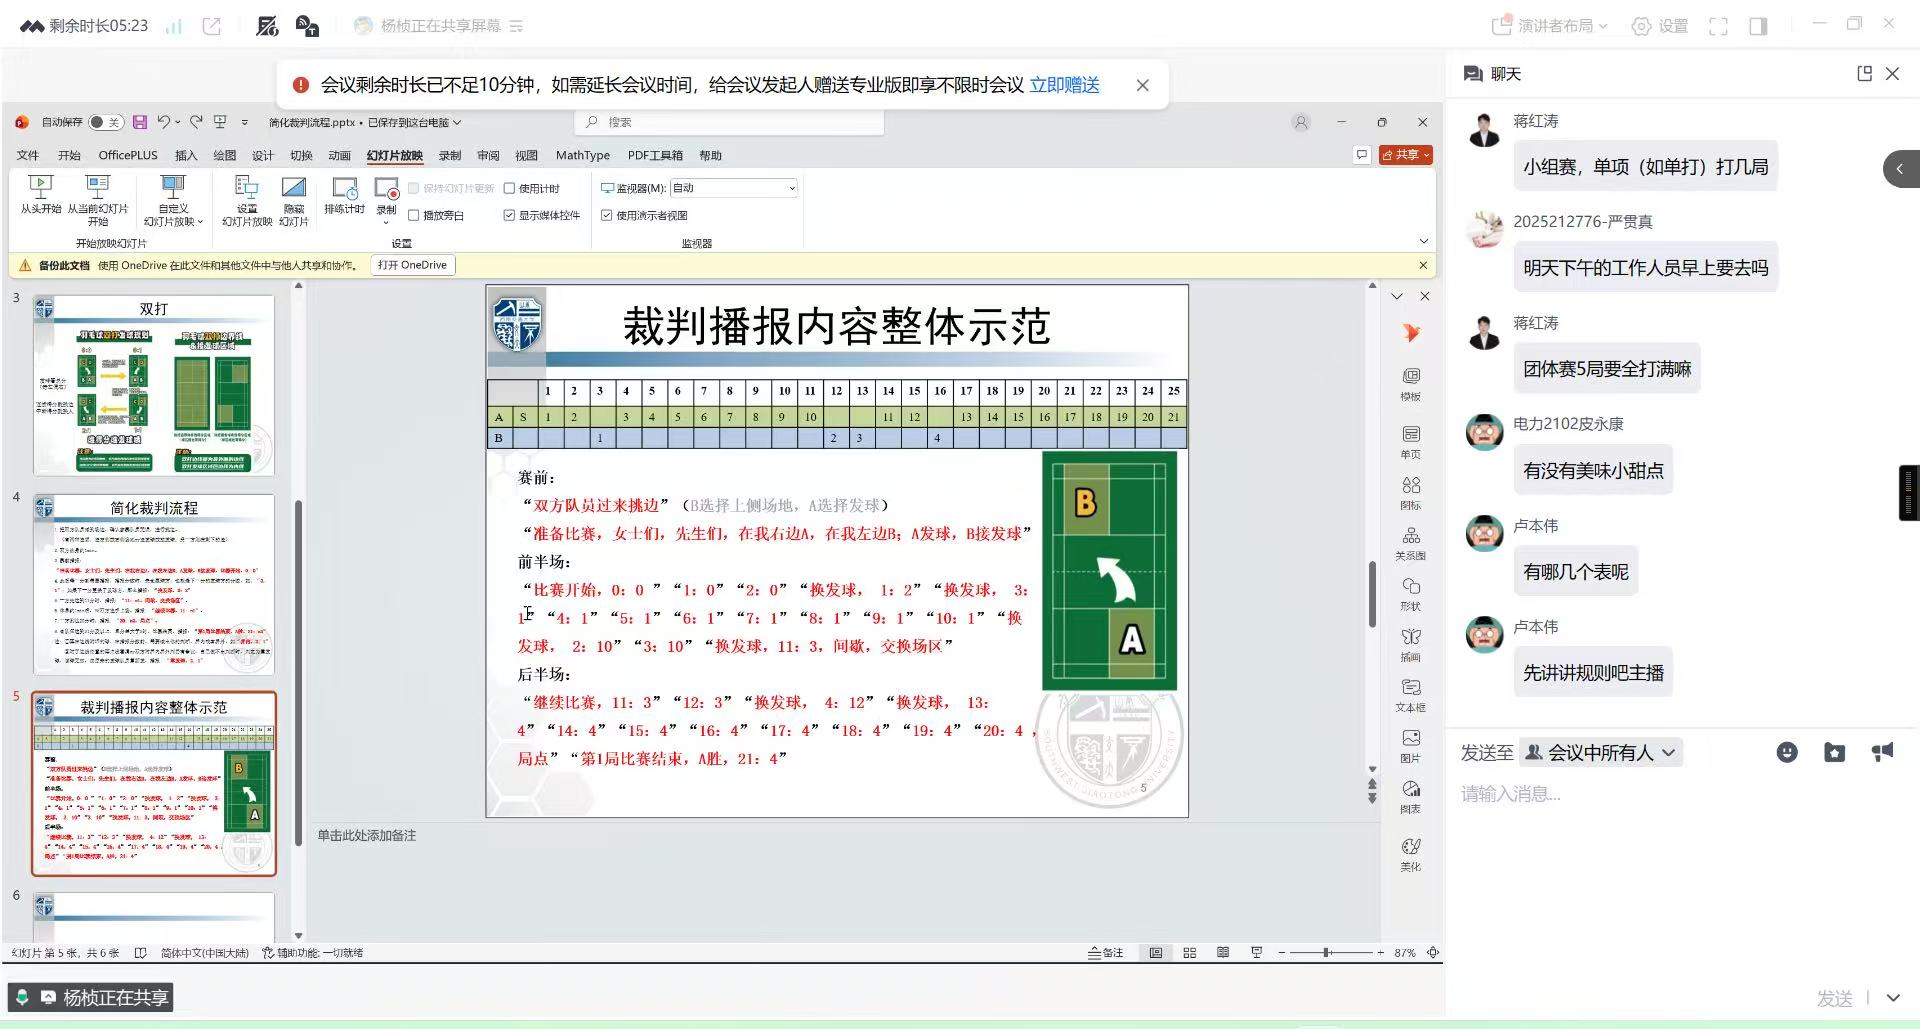Click the 排练计时 rehearse timings icon
Screen dimensions: 1920x1029
coord(344,190)
